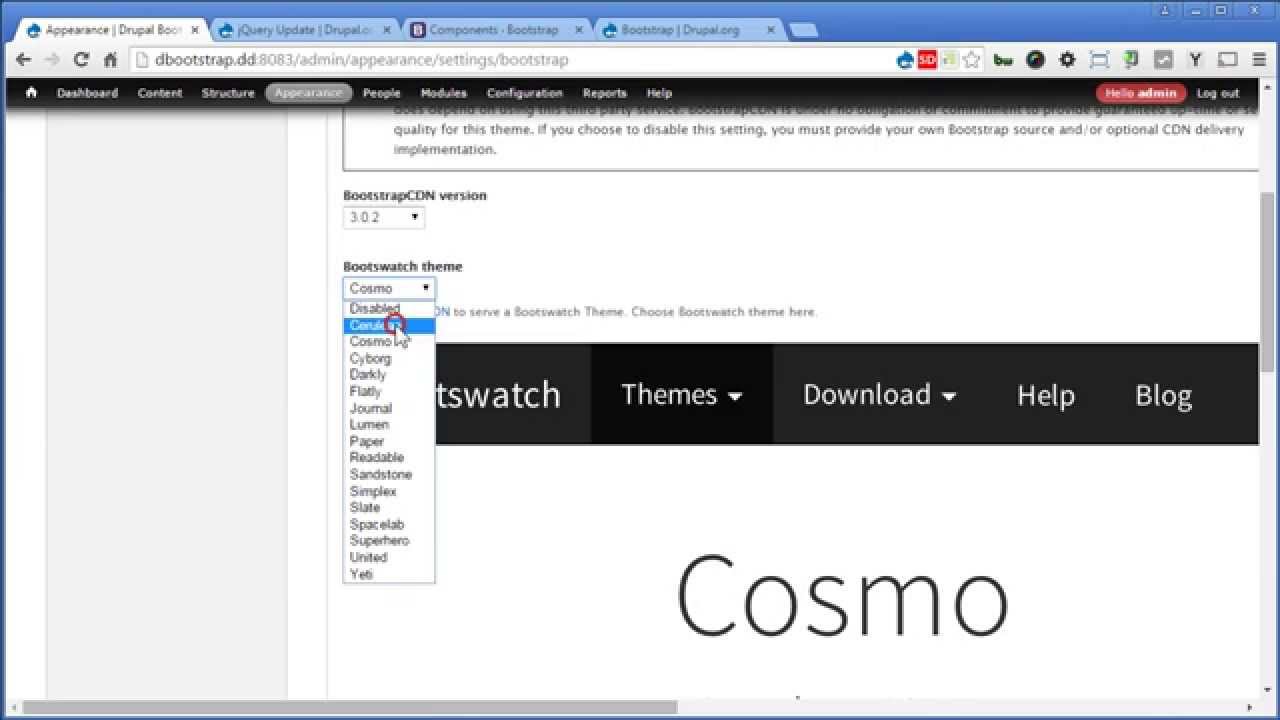Select Cyborg theme option
1280x720 pixels.
click(389, 358)
